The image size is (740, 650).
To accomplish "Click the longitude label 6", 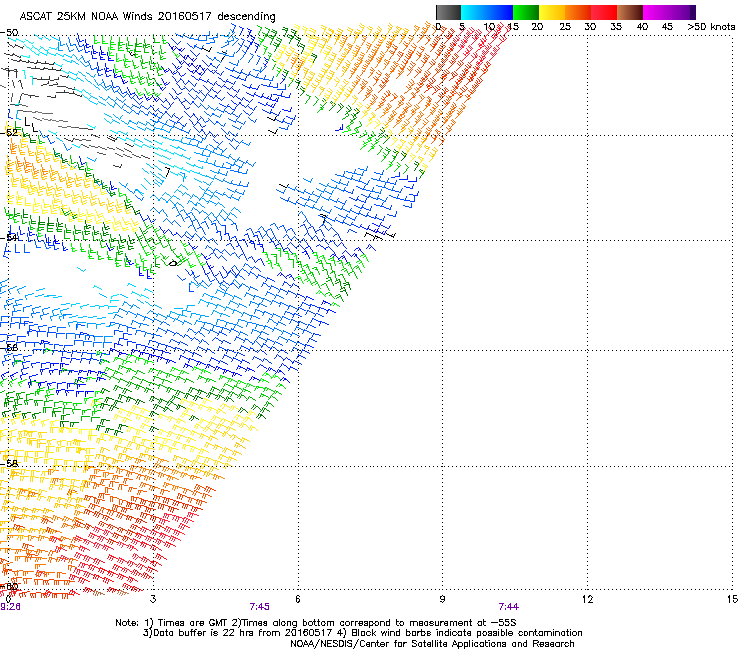I will 298,599.
